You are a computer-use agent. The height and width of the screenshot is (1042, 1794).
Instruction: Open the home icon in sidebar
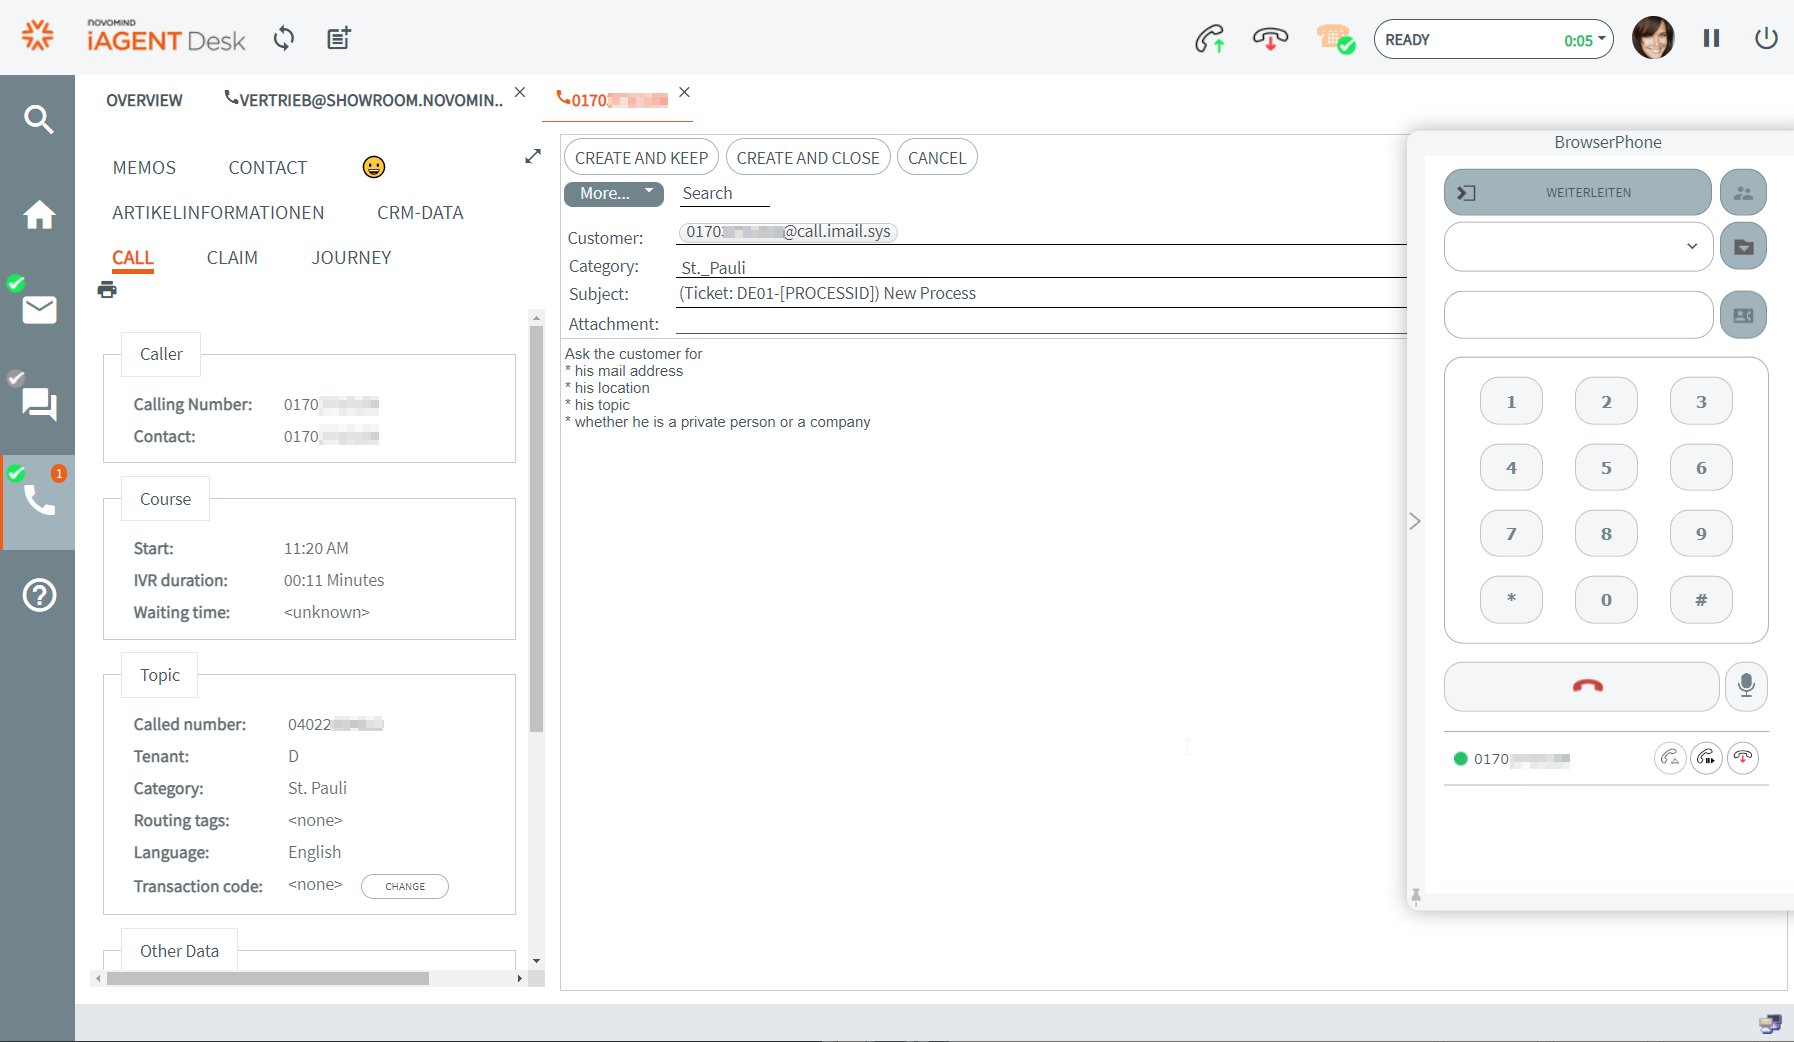coord(39,215)
